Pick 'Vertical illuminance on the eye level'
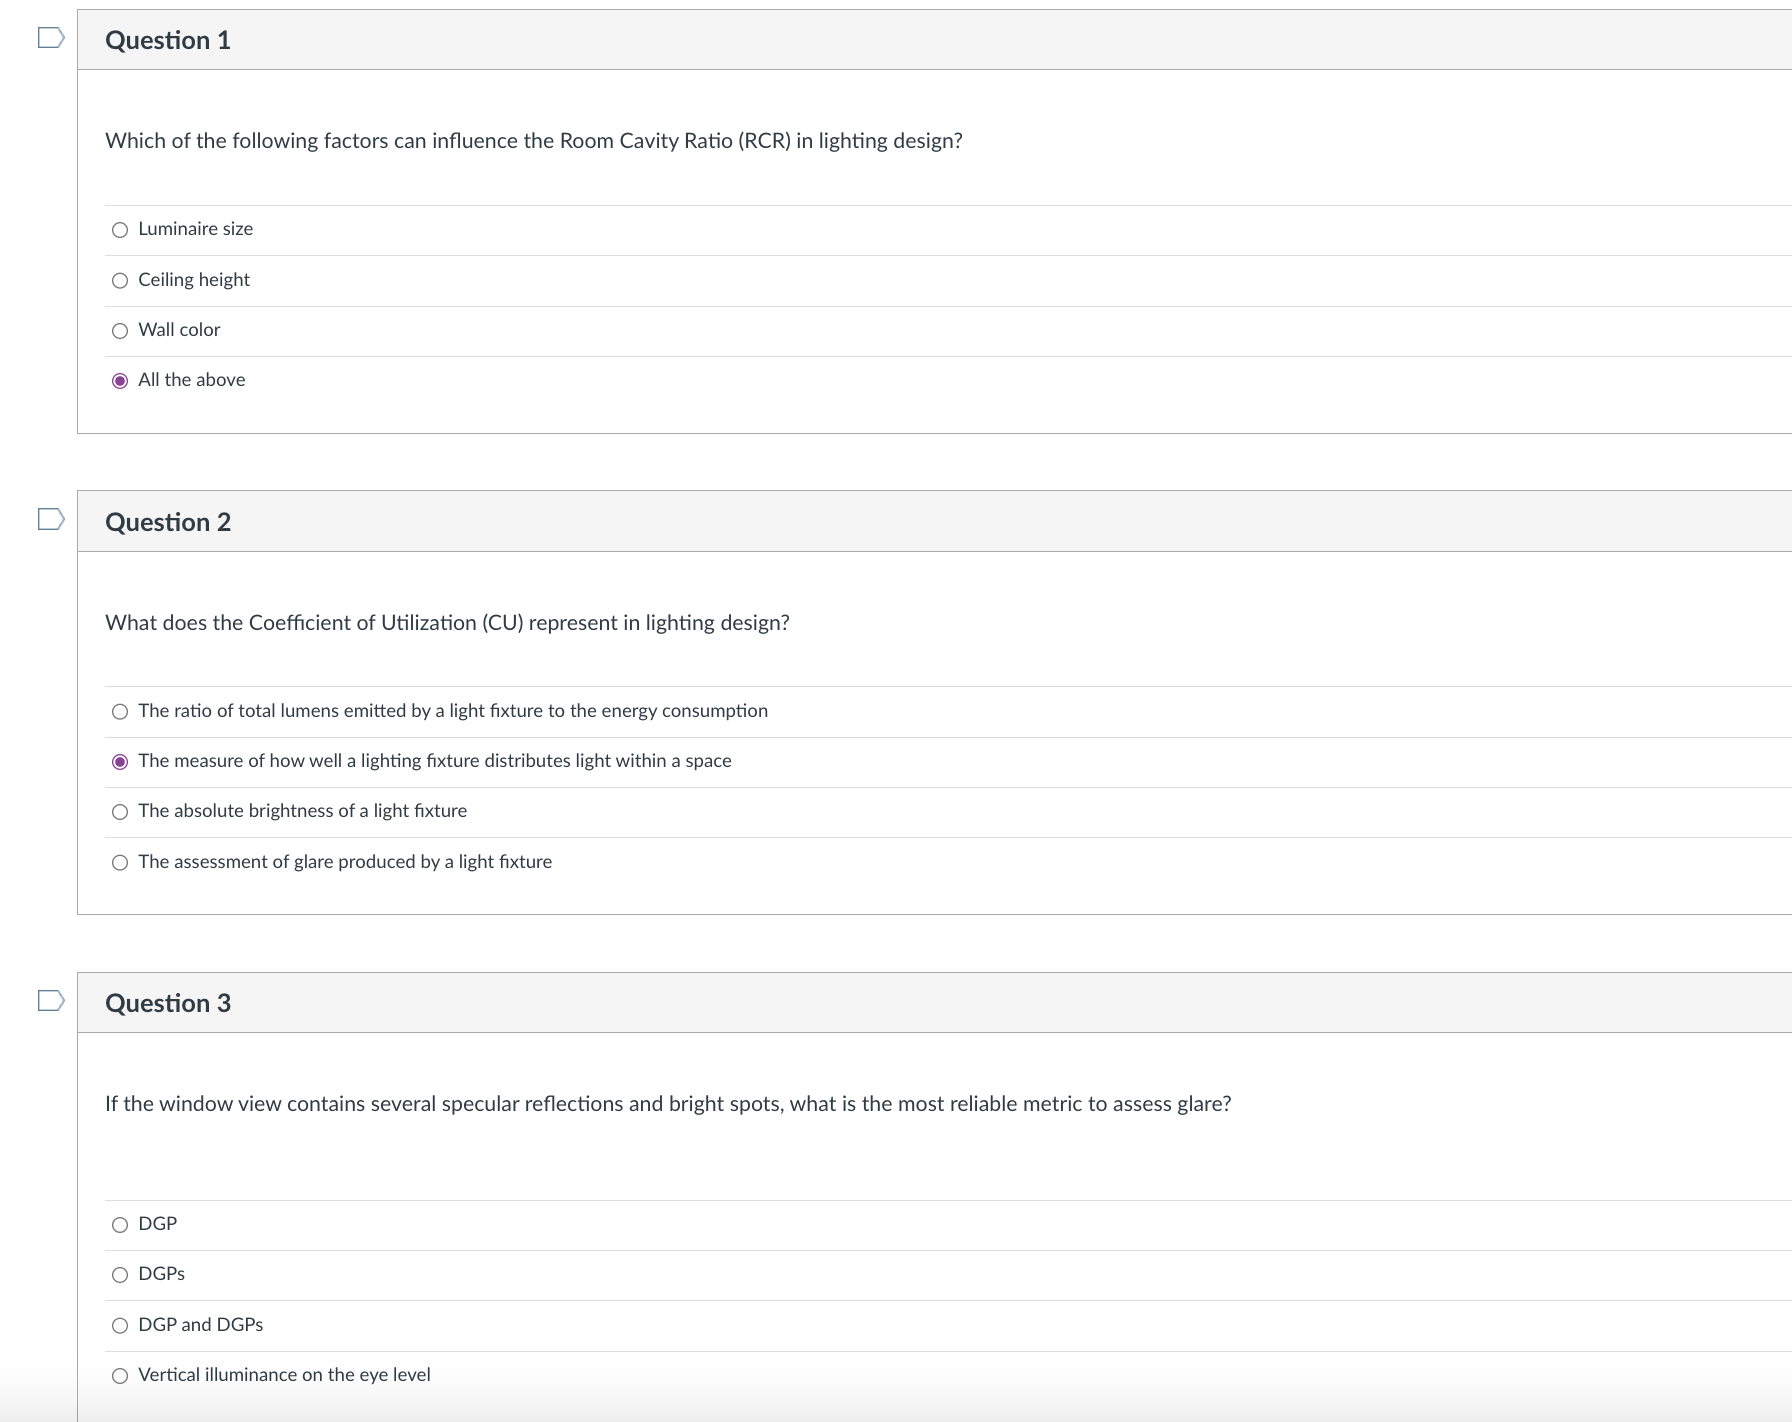Screen dimensions: 1792x1422 [x=120, y=1376]
